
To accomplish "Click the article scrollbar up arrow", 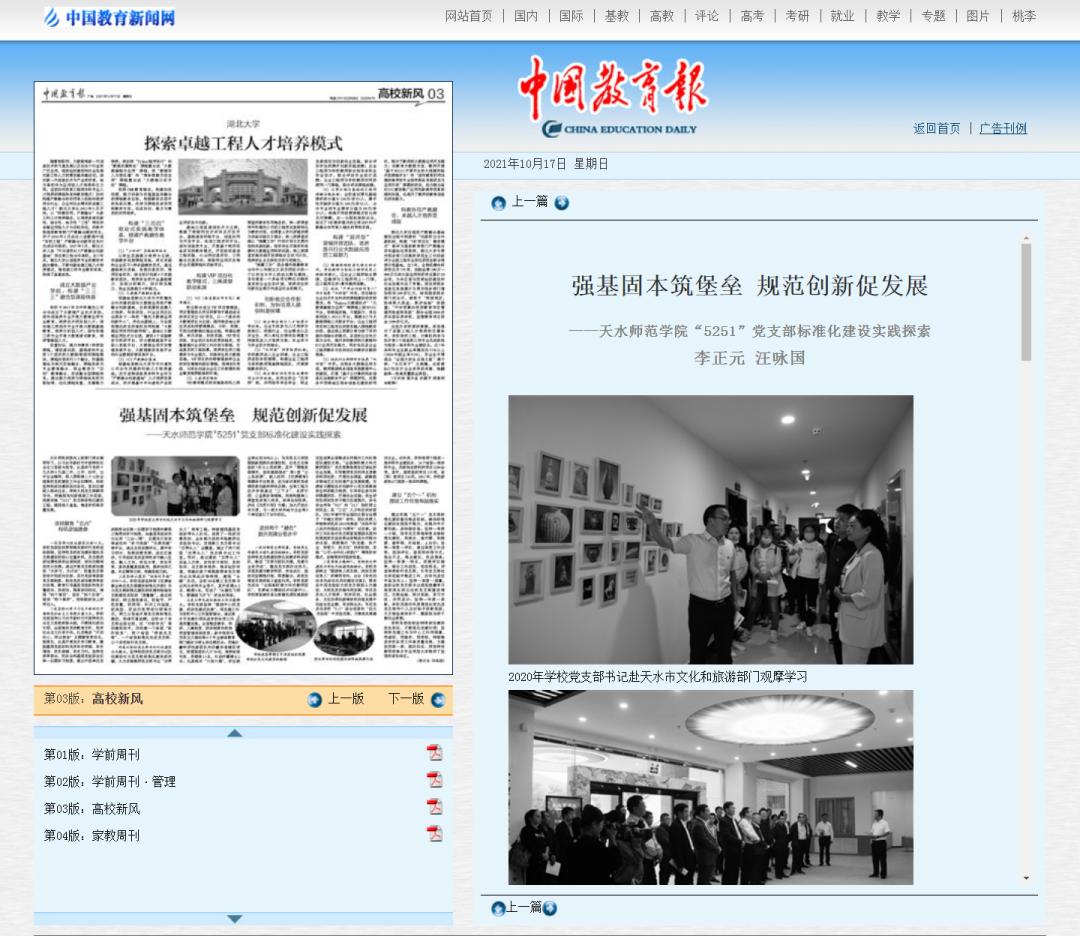I will (x=1026, y=238).
